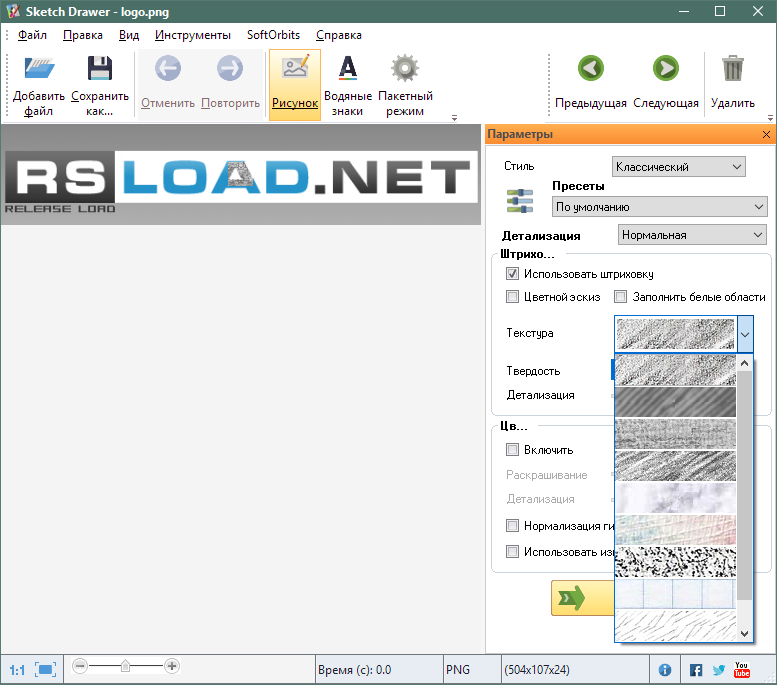Image resolution: width=777 pixels, height=685 pixels.
Task: Click the Отменить undo arrow
Action: click(167, 68)
